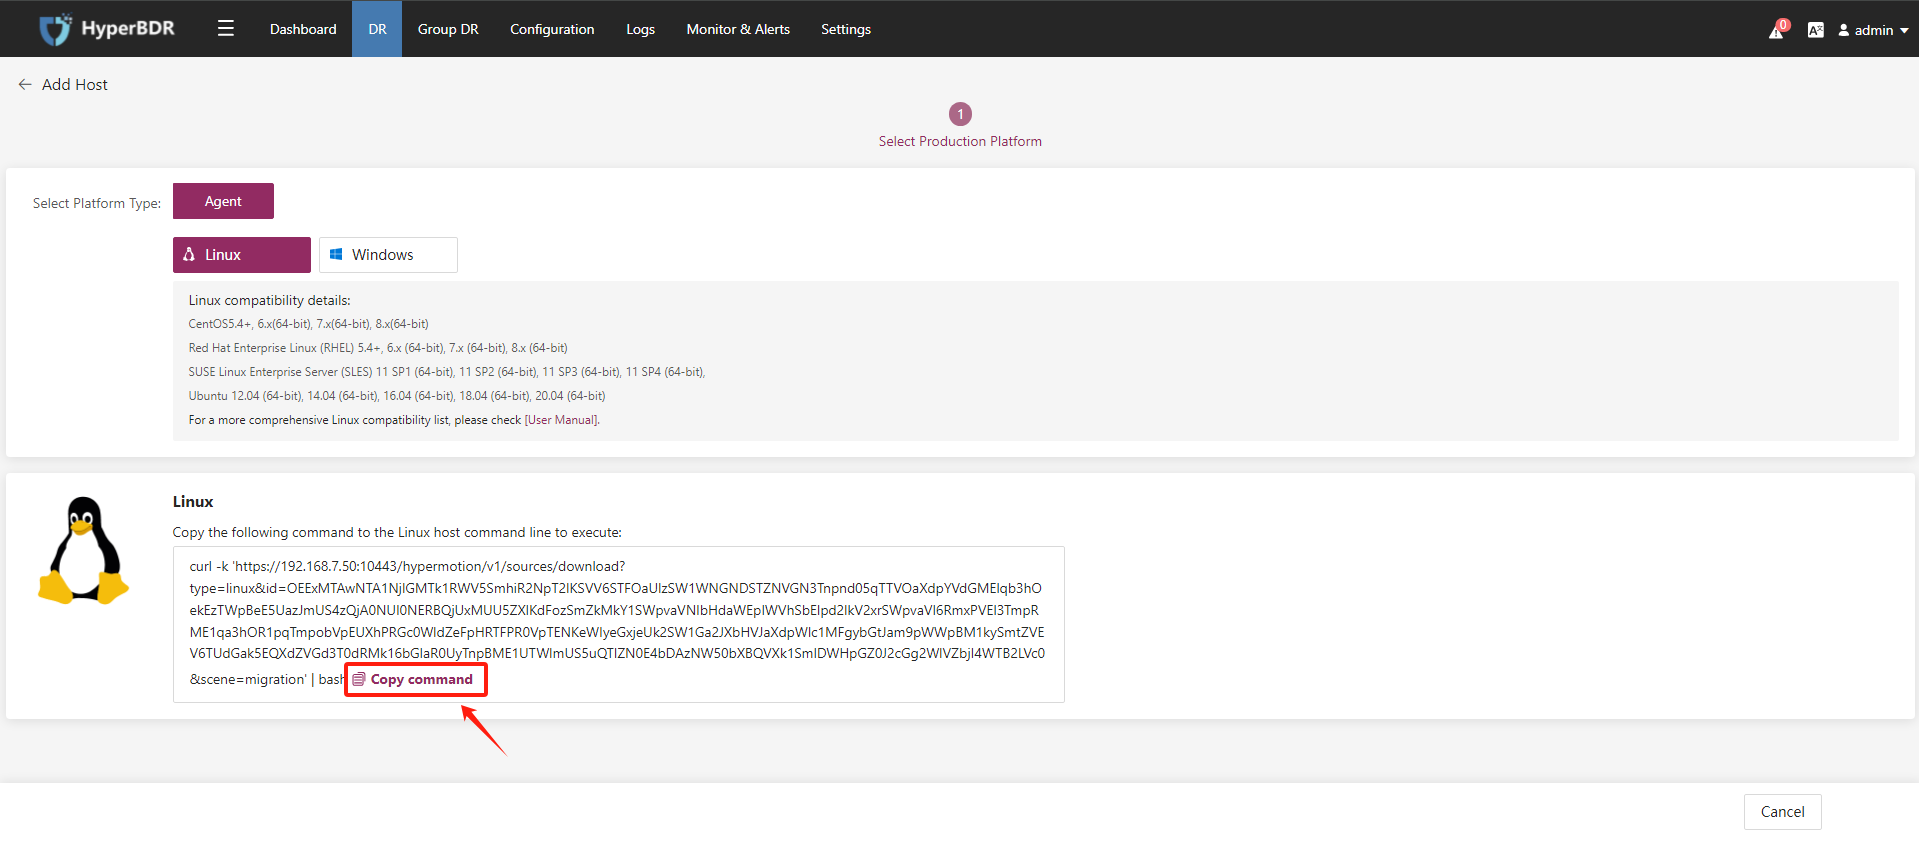Open the Configuration menu
This screenshot has width=1919, height=841.
click(x=552, y=29)
